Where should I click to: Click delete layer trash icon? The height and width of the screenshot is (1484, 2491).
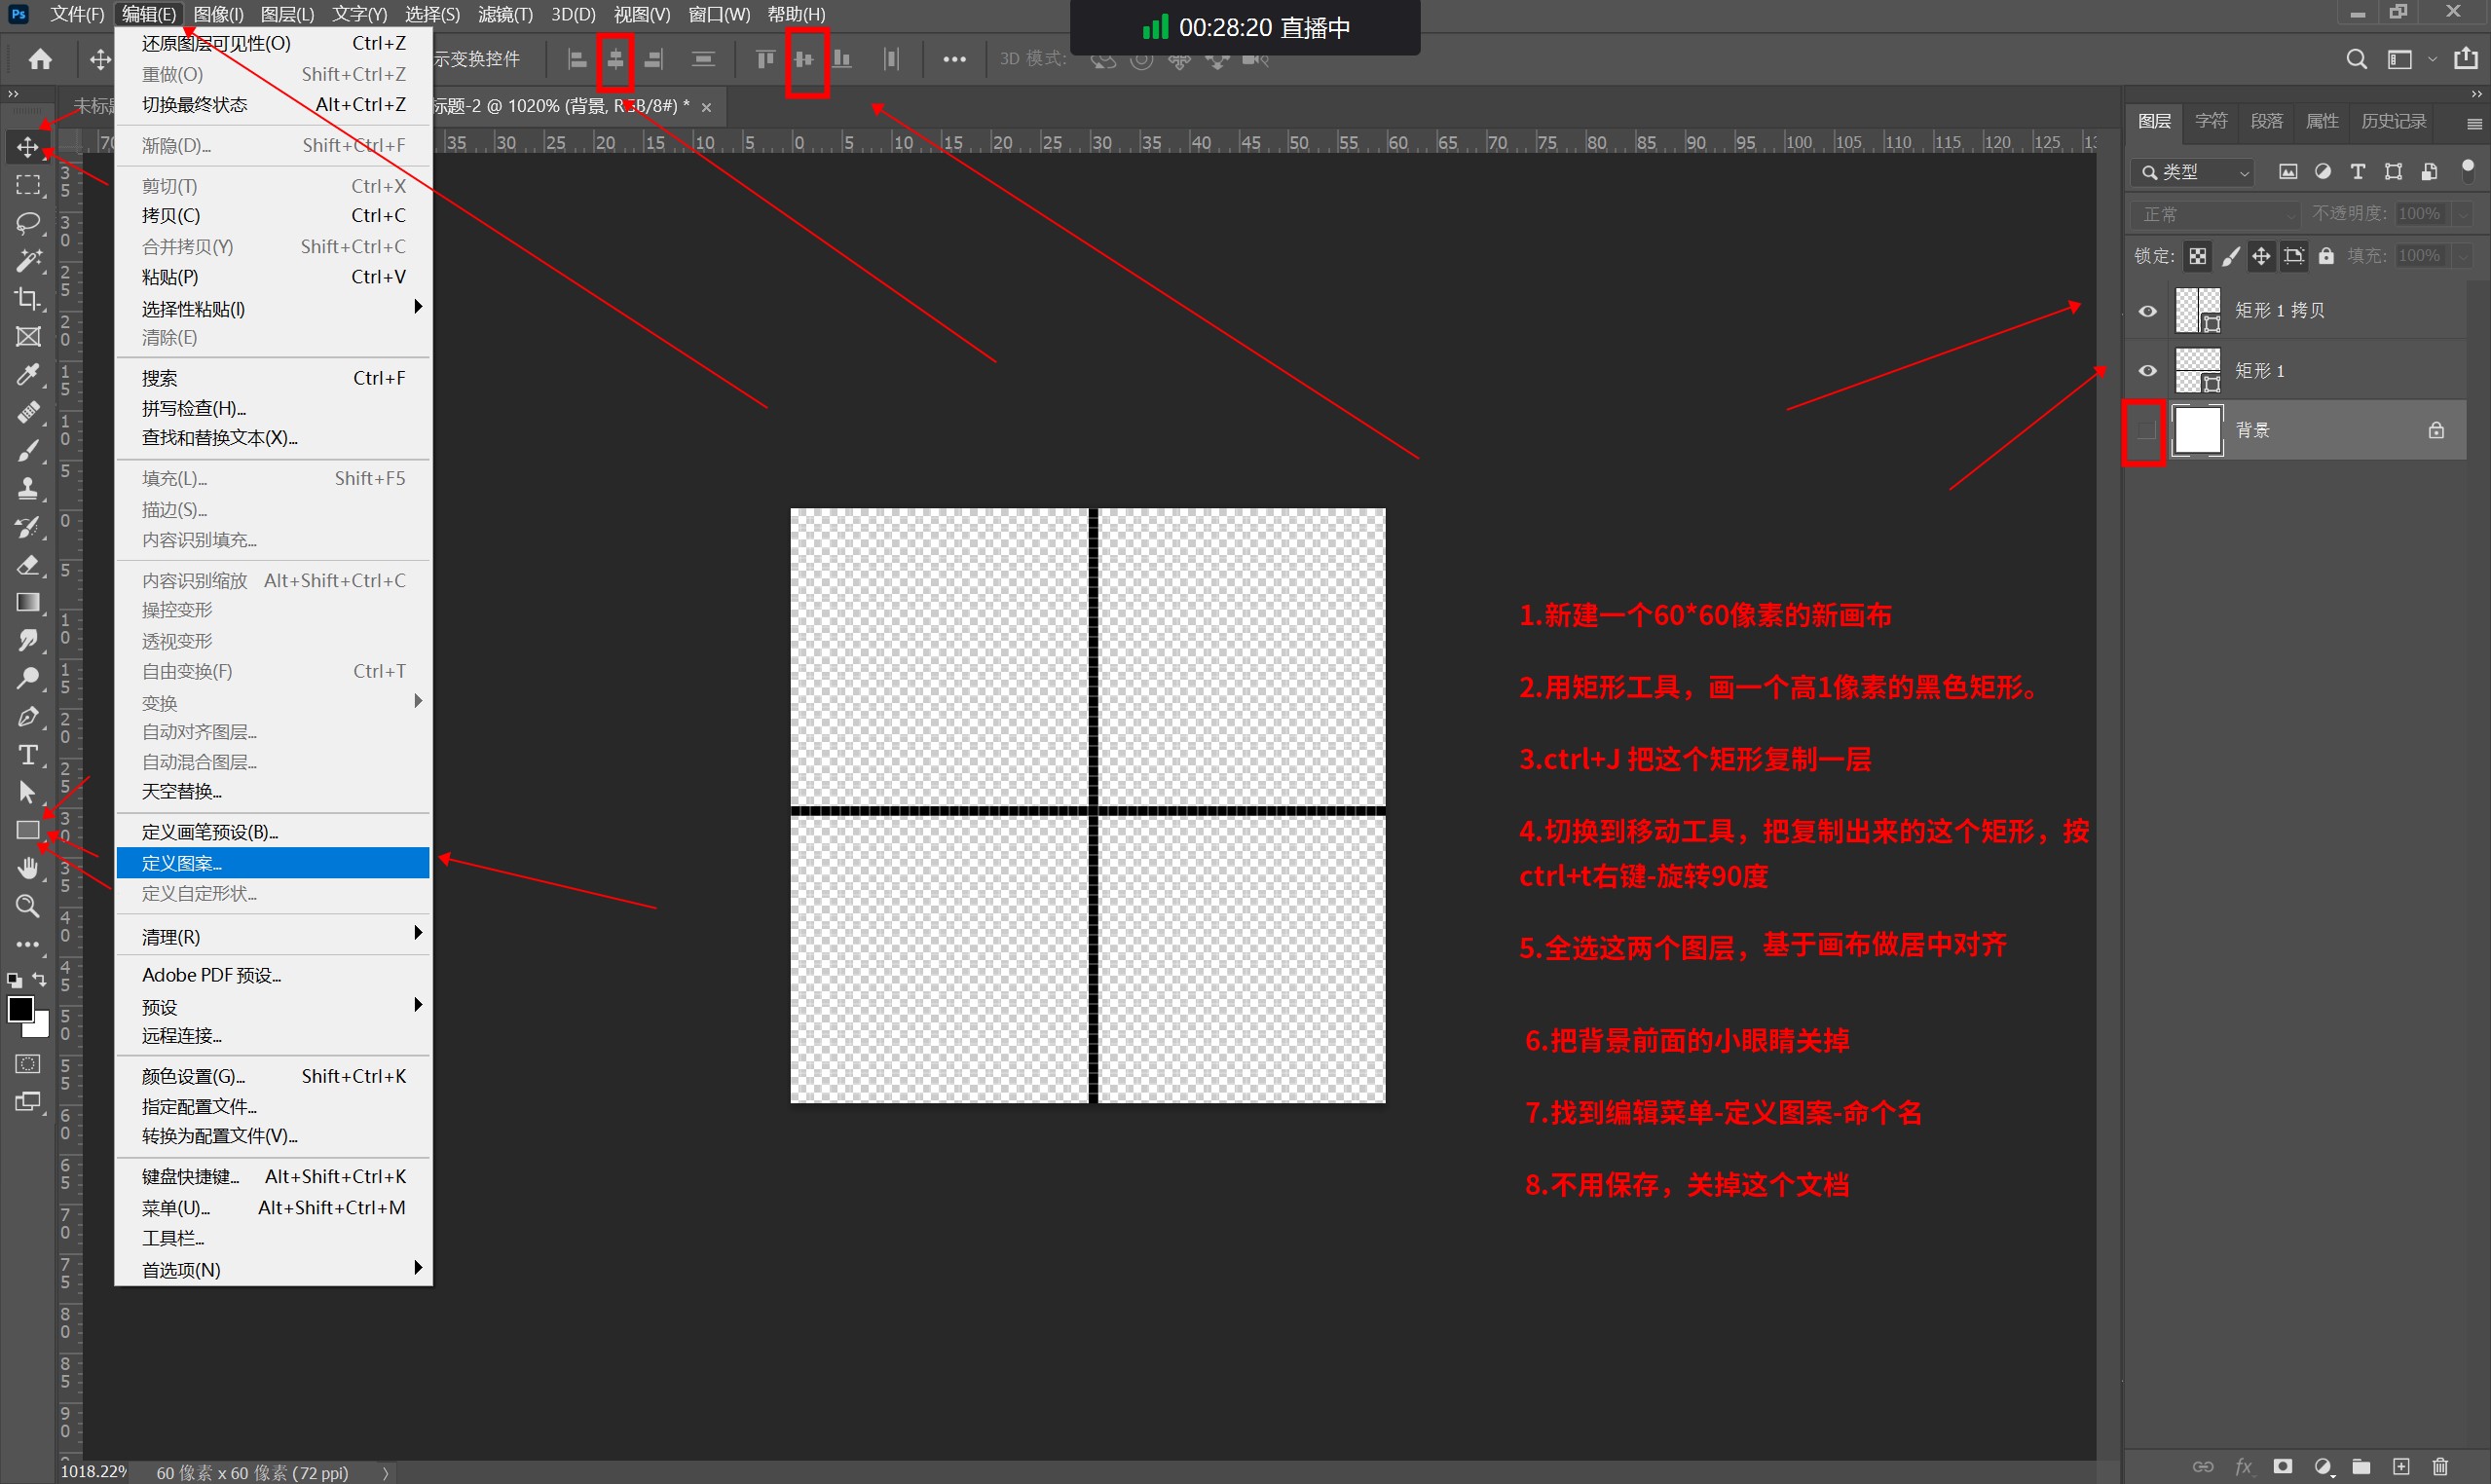(x=2440, y=1466)
